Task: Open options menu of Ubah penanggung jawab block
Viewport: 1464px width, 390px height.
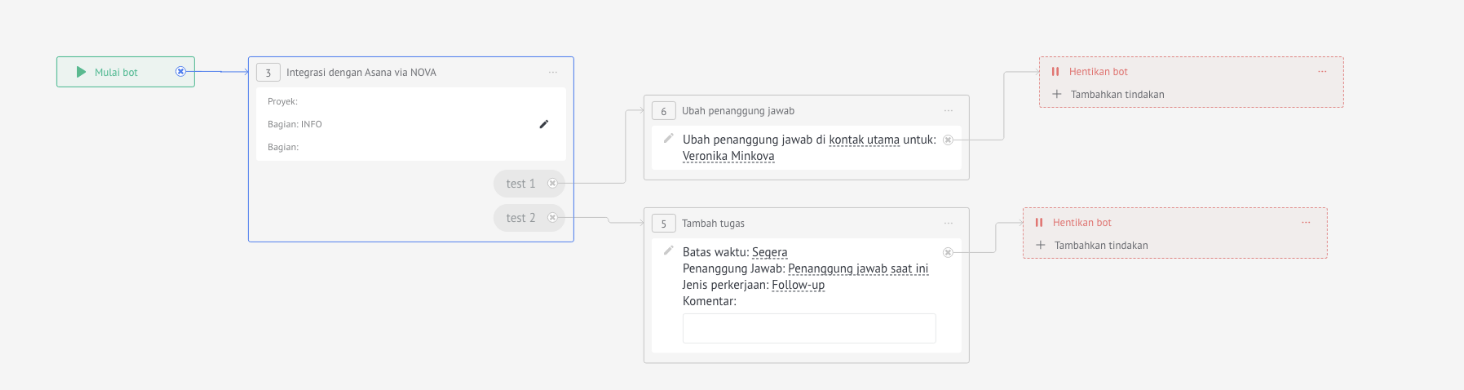Action: [948, 111]
